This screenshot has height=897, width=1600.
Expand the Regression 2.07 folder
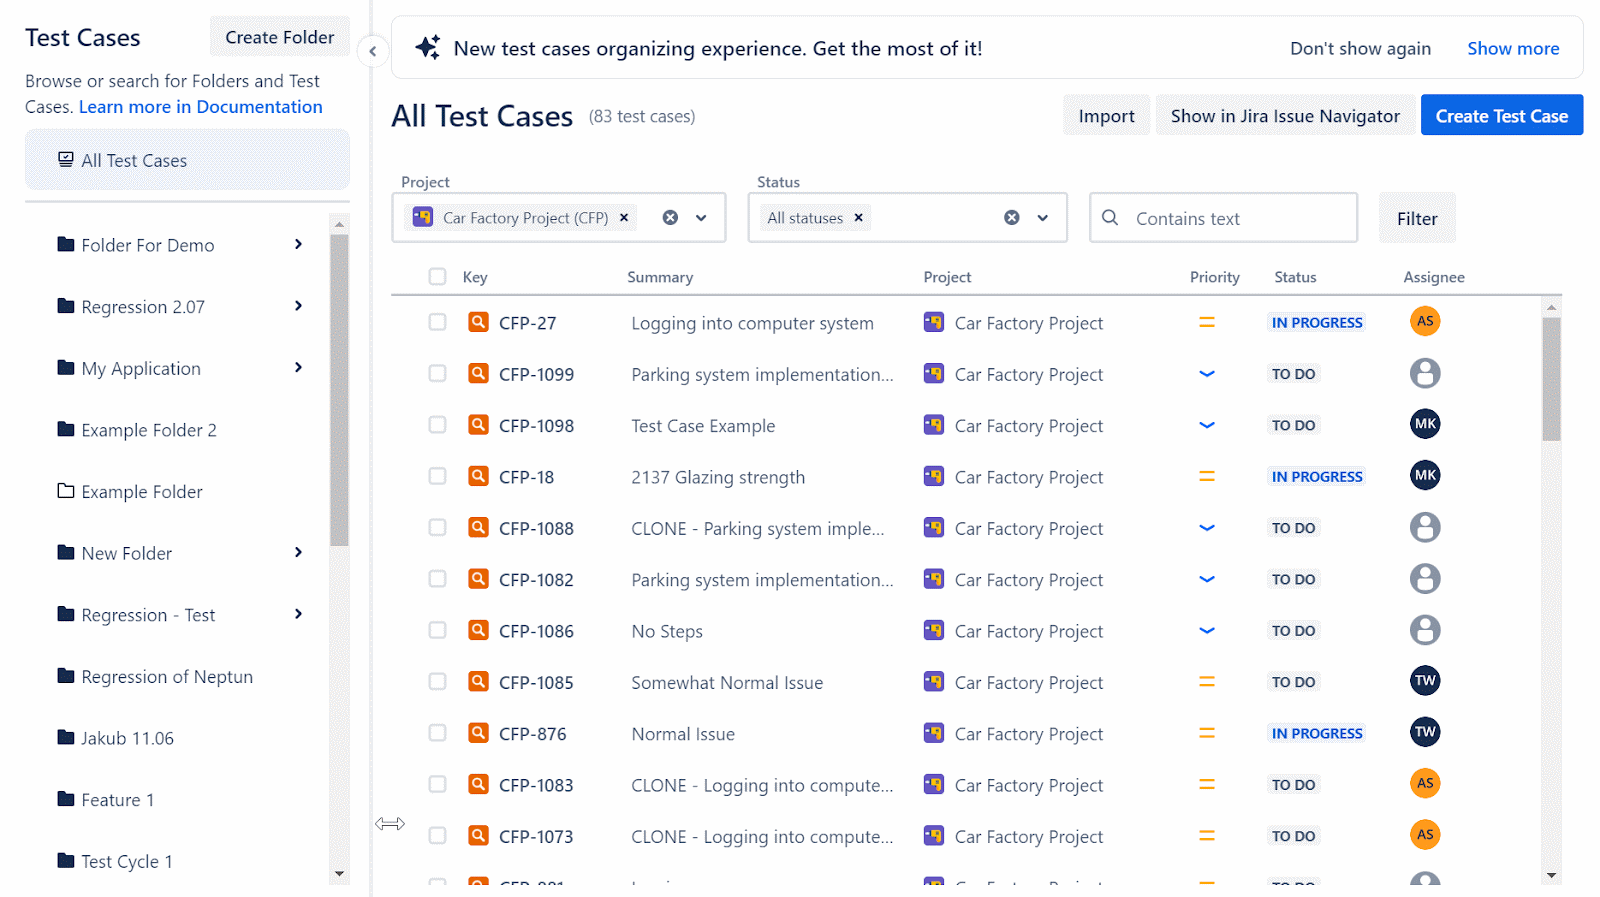(x=298, y=306)
